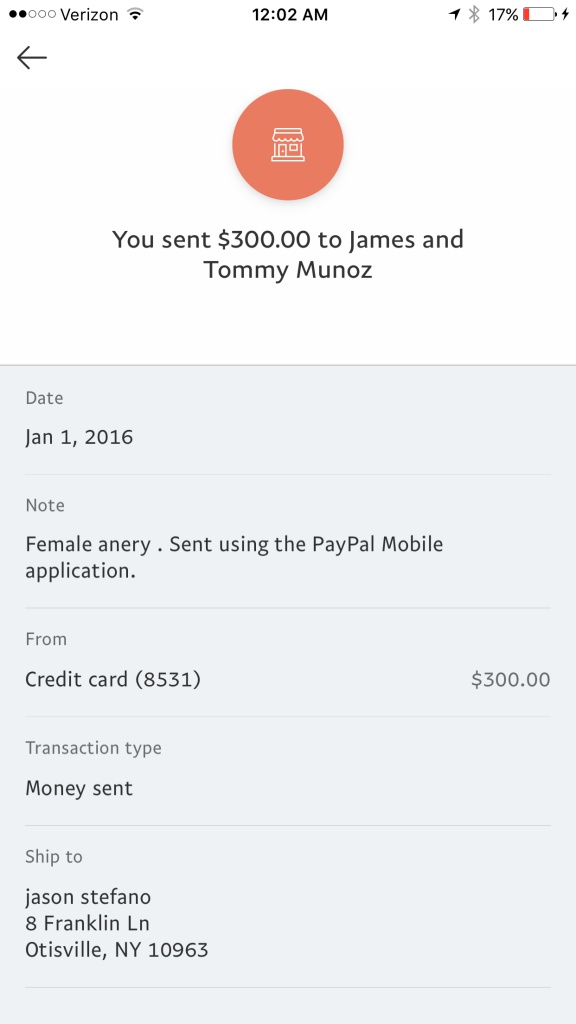Select the Money sent transaction type
The width and height of the screenshot is (576, 1024).
coord(79,788)
